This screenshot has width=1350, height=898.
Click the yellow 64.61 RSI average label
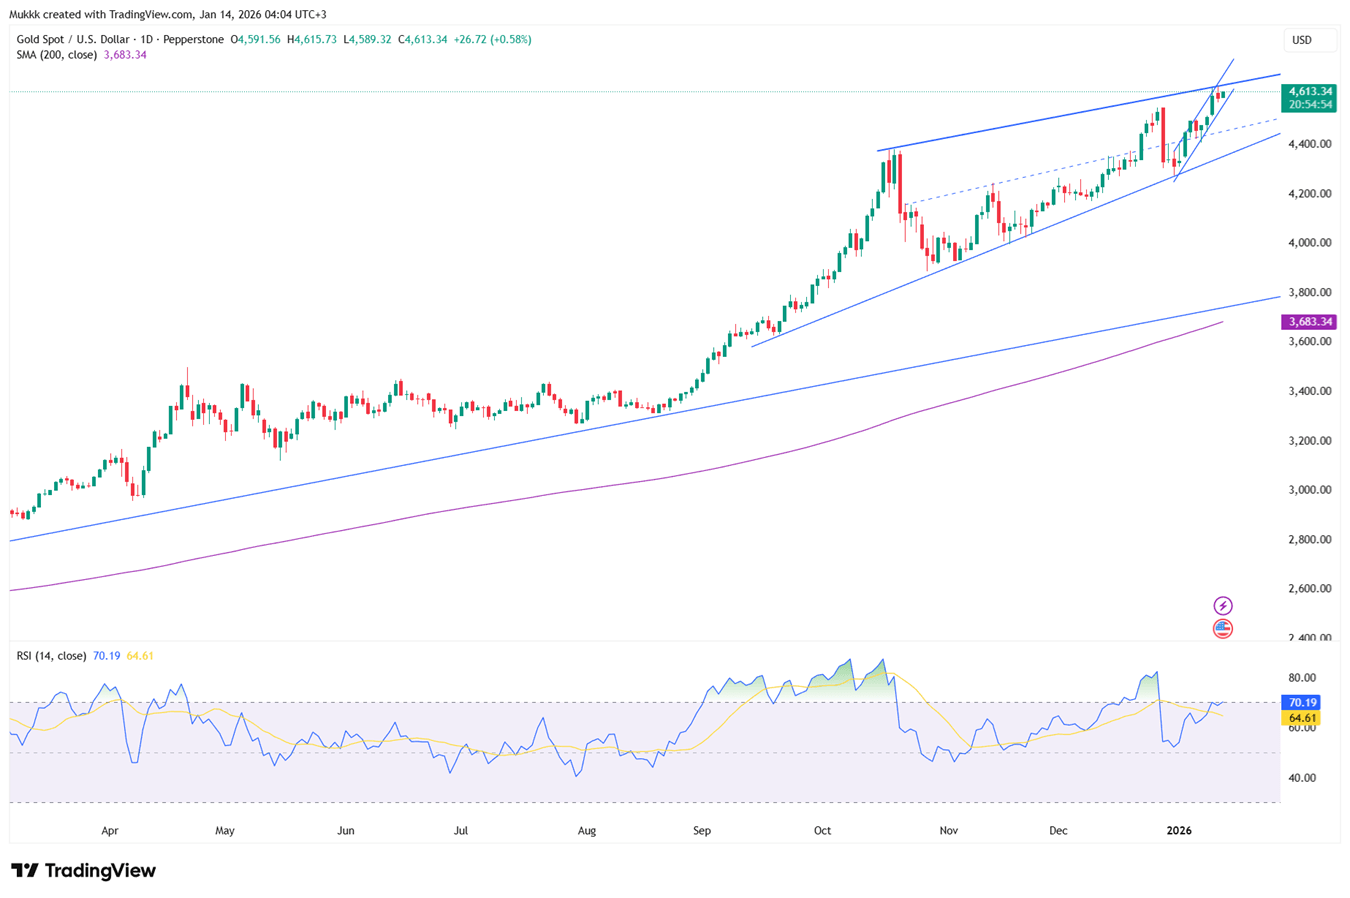tap(1301, 718)
